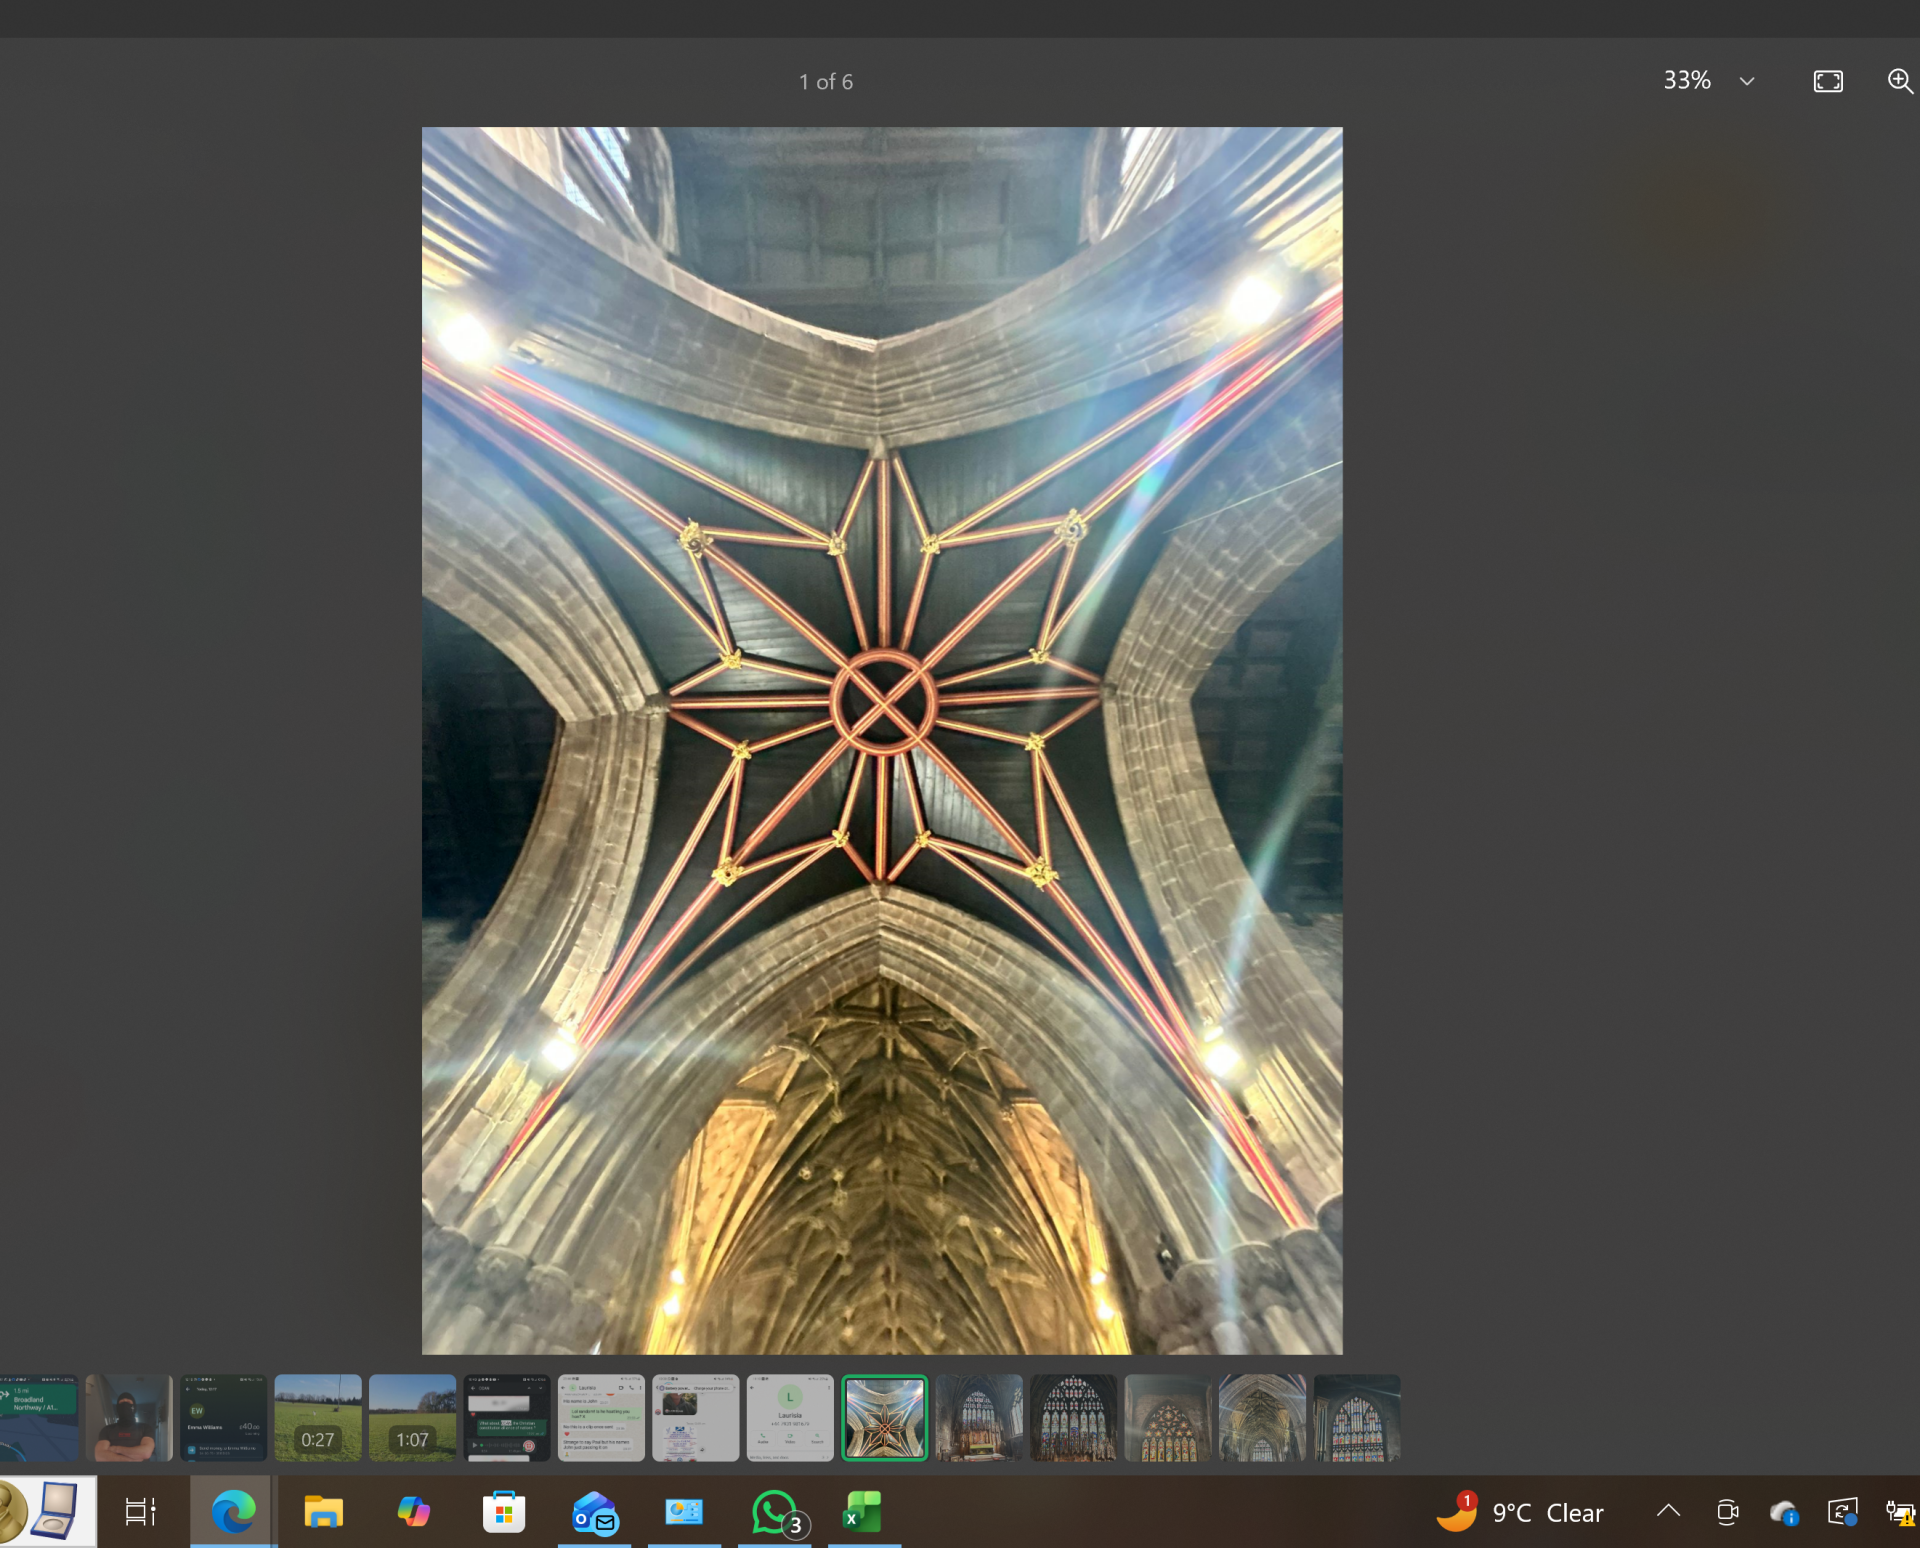The image size is (1920, 1548).
Task: Select the 0:27 video thumbnail
Action: 318,1417
